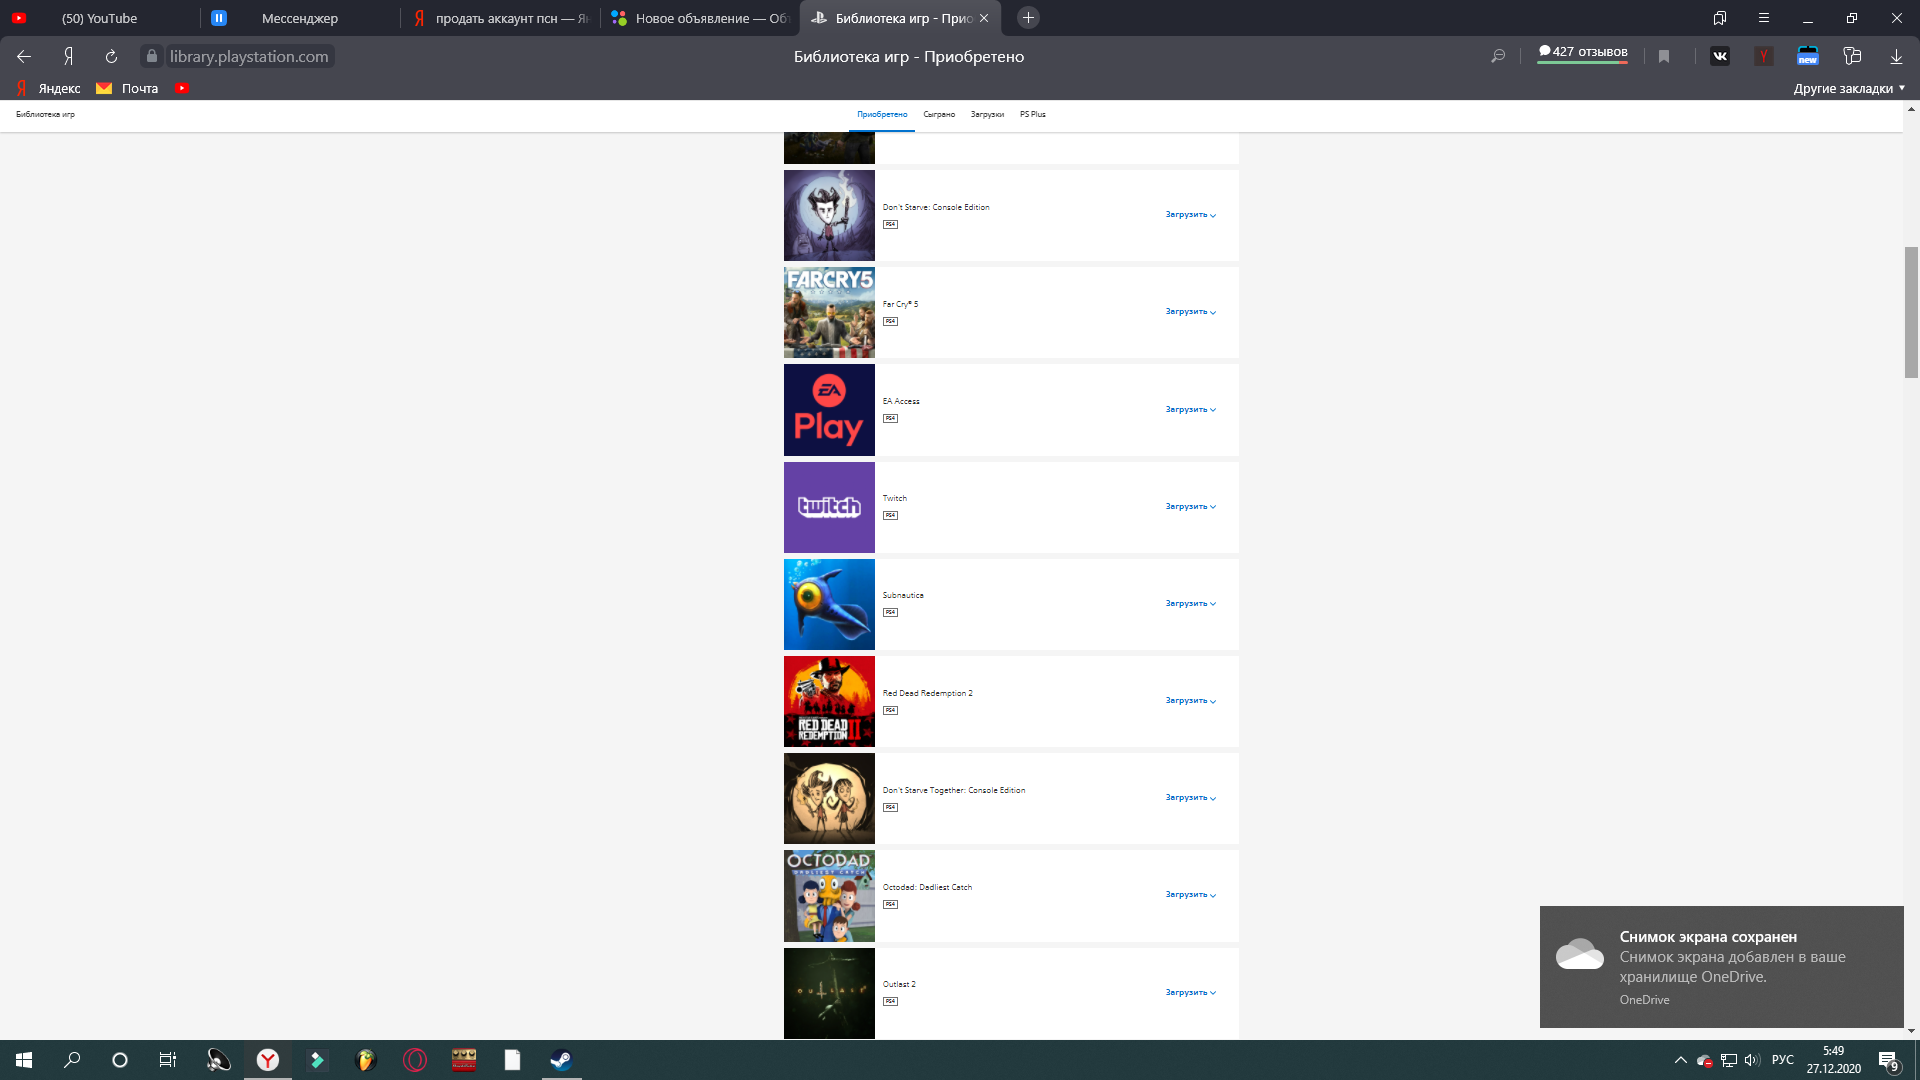Expand Загрузить for Outlast 2
This screenshot has width=1920, height=1080.
(1190, 993)
